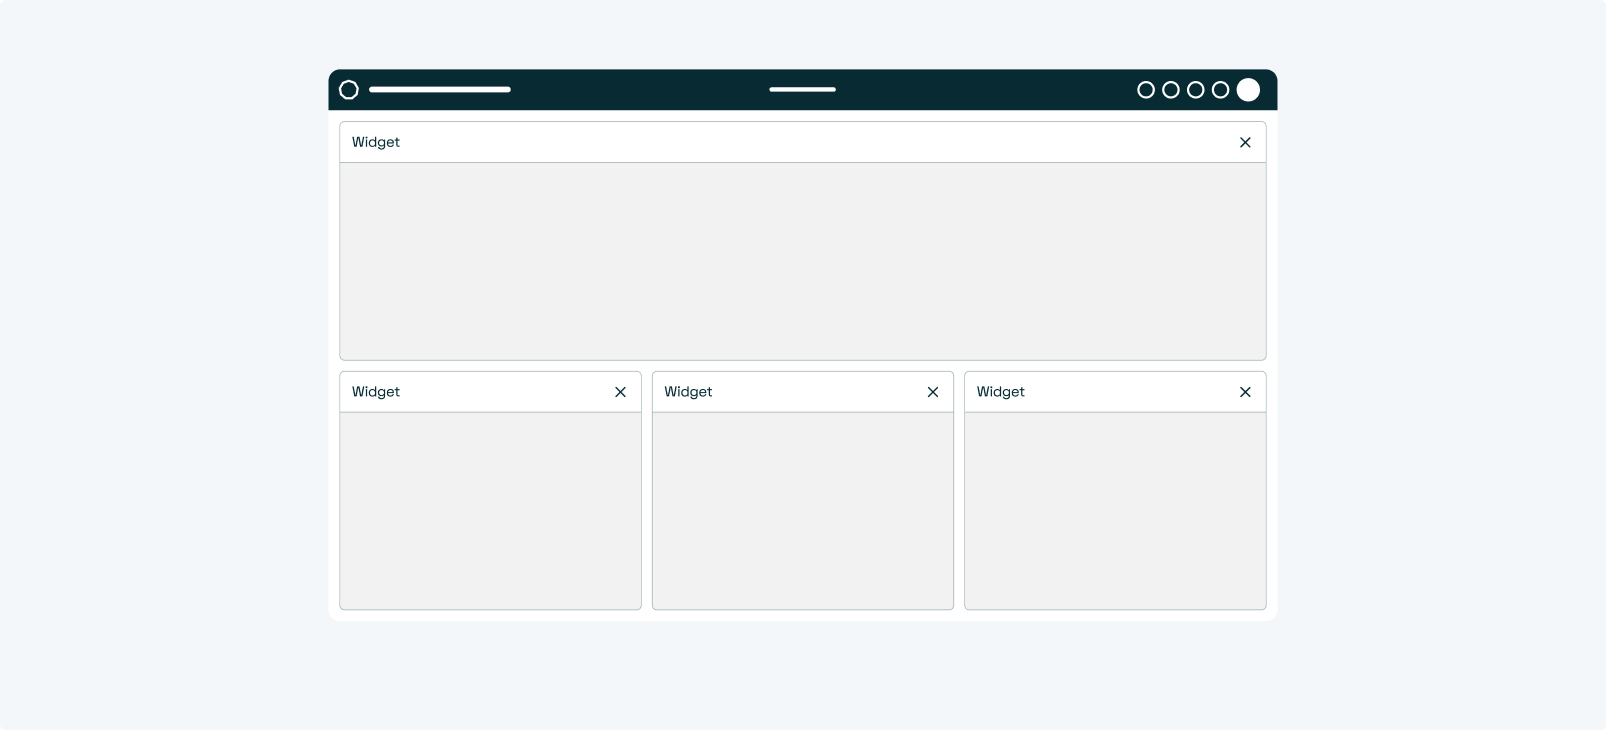
Task: Select the outlined circle icon beside the avatar
Action: click(1221, 90)
